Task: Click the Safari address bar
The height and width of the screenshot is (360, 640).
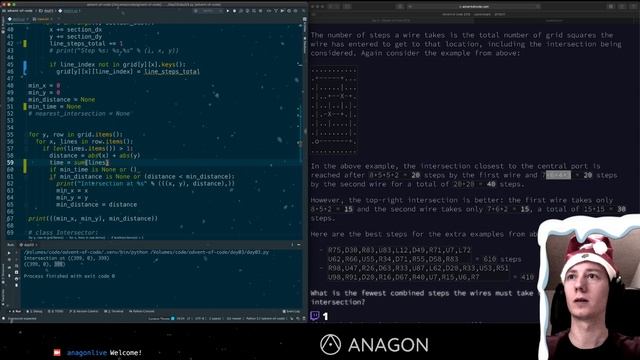Action: pos(473,7)
